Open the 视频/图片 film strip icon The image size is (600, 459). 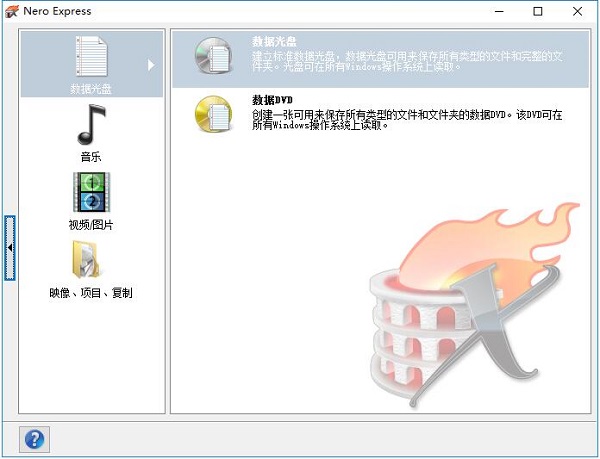pos(91,192)
